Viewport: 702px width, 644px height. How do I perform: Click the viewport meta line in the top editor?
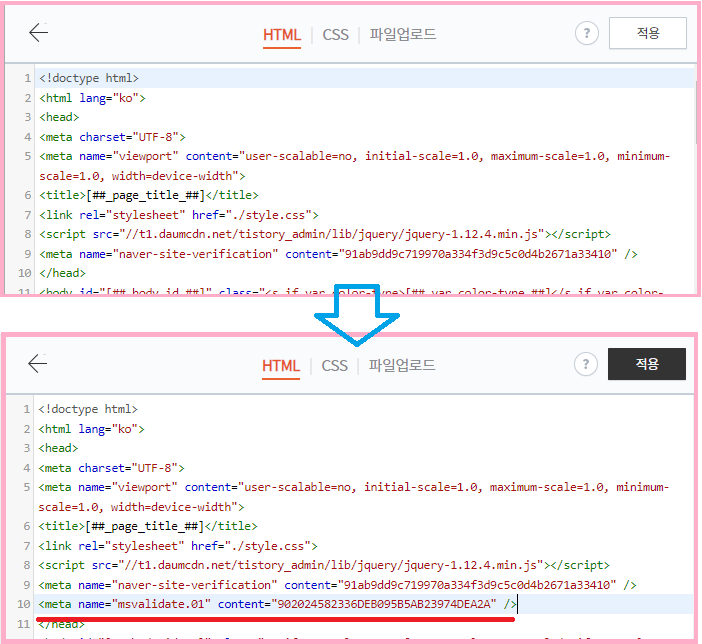click(x=354, y=166)
